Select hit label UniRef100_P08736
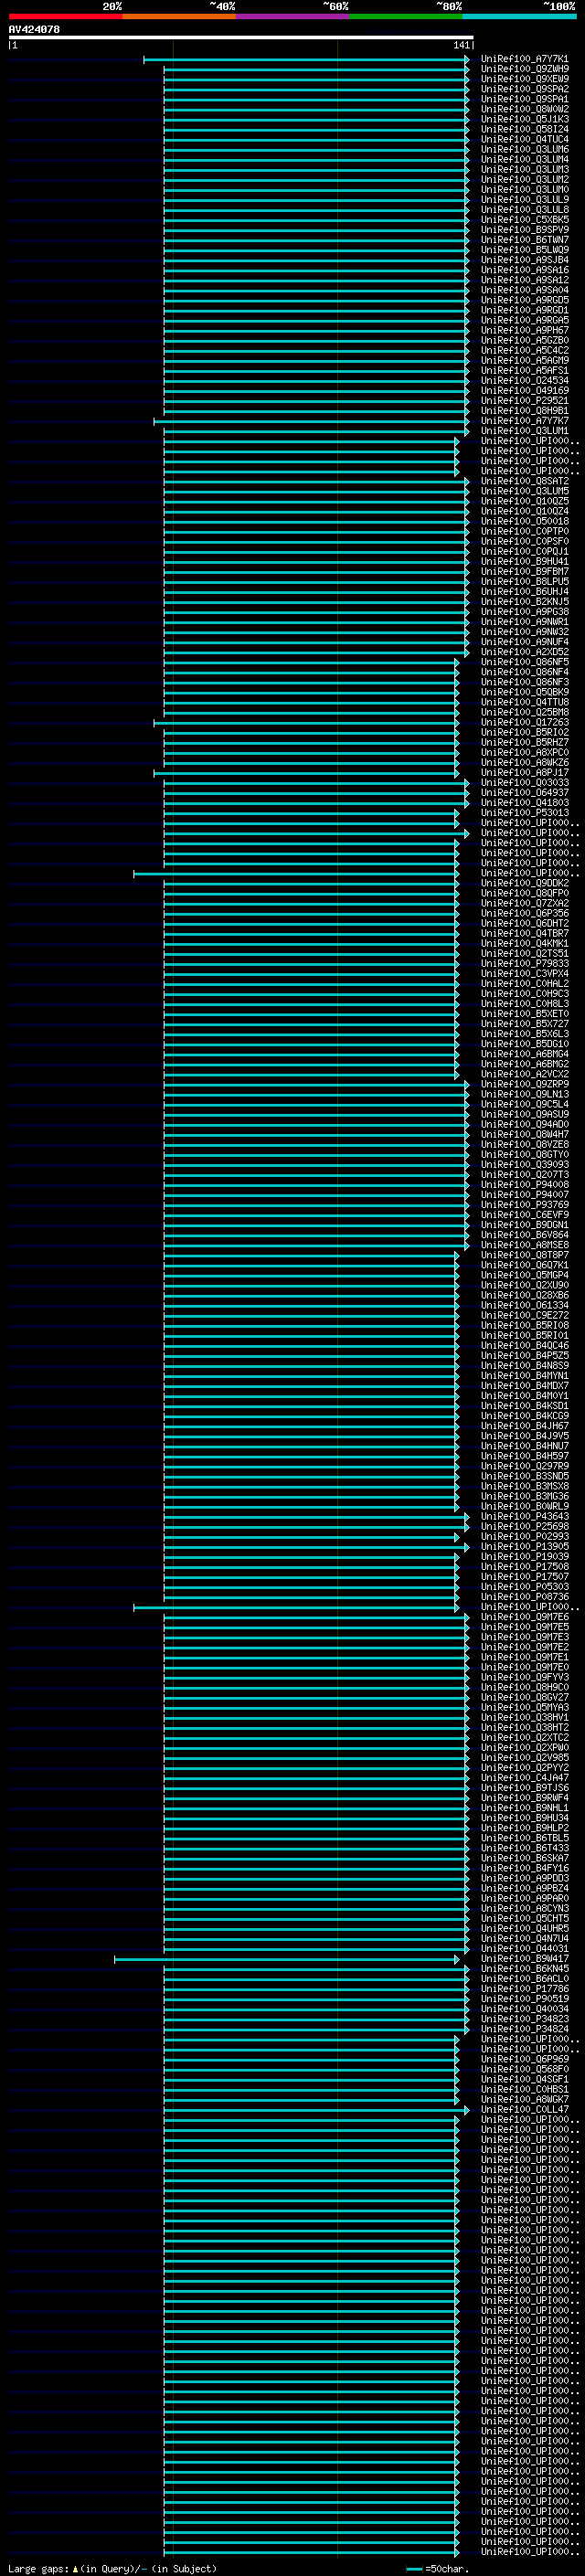This screenshot has width=585, height=2576. tap(524, 1596)
